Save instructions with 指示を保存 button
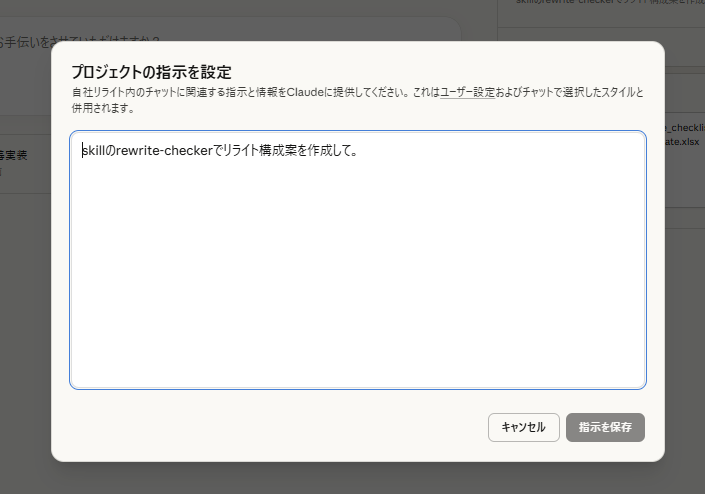Image resolution: width=705 pixels, height=494 pixels. 605,427
